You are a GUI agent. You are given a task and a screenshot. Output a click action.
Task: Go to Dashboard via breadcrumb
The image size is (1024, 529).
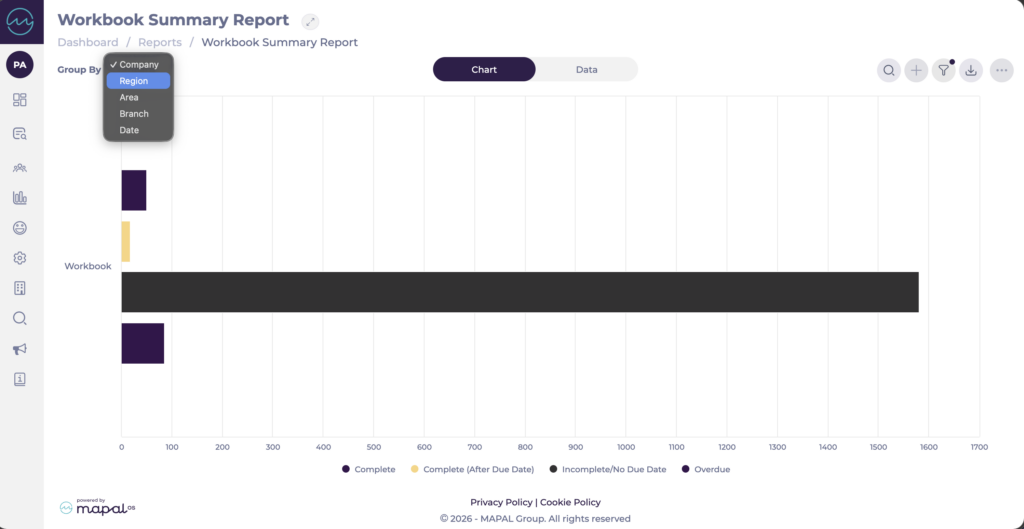tap(88, 43)
